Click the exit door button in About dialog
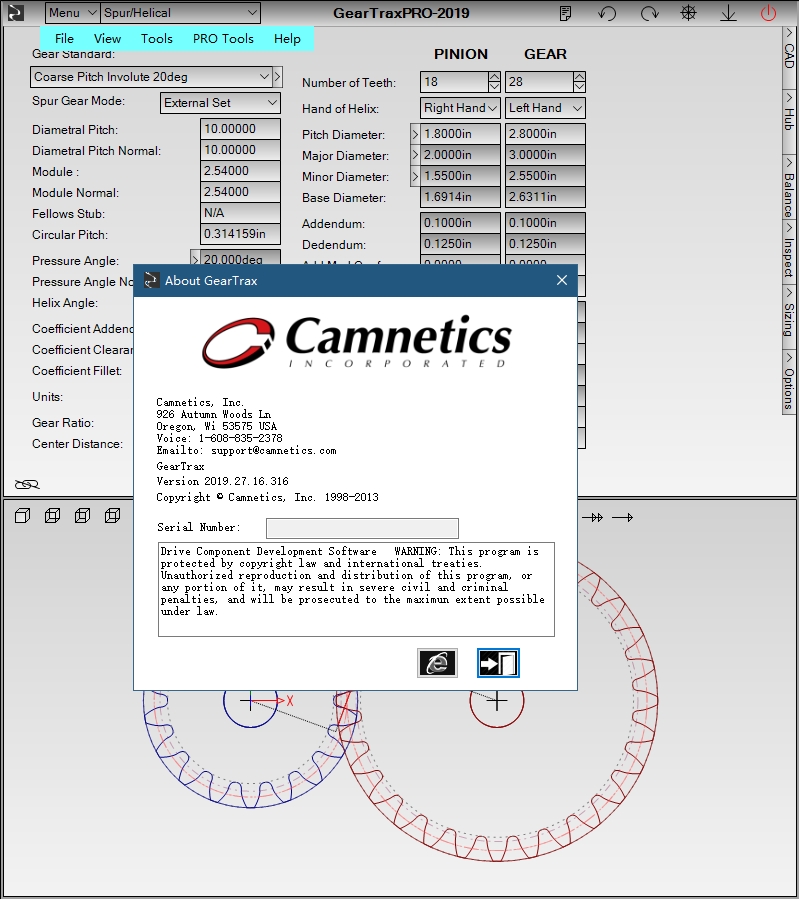 coord(498,663)
